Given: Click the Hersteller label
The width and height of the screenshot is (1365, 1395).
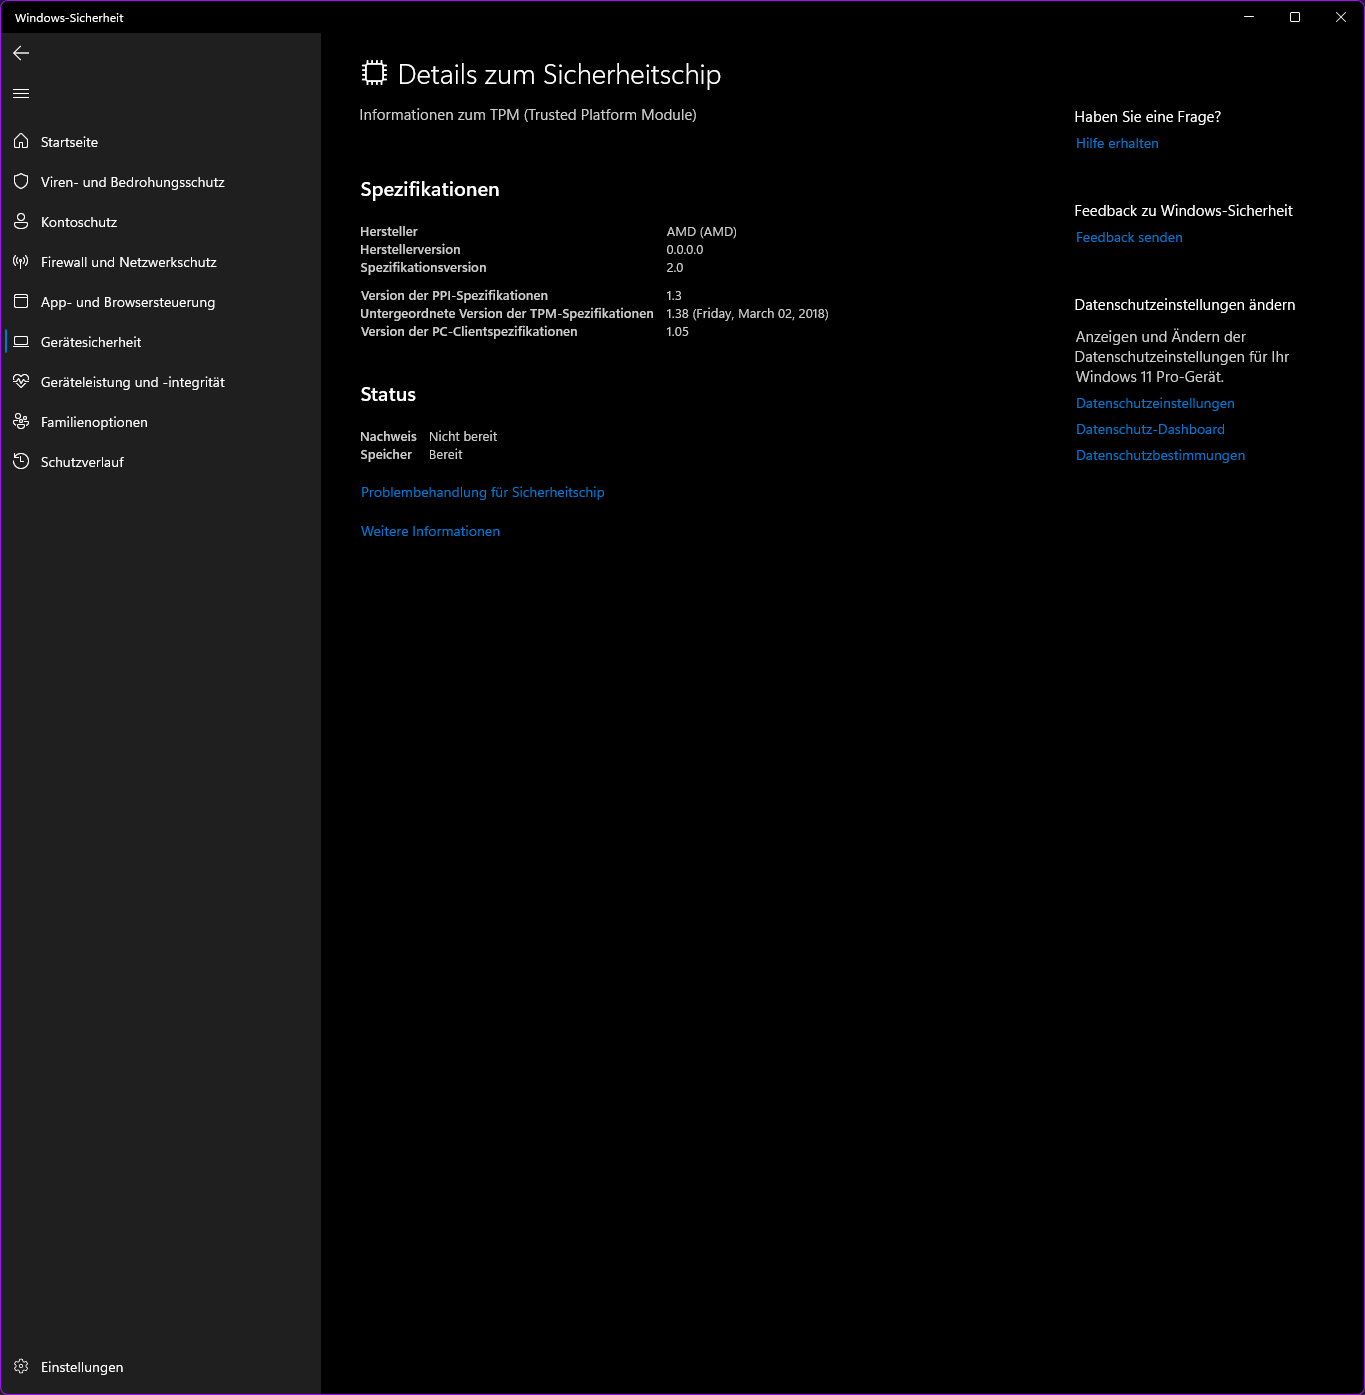Looking at the screenshot, I should [389, 231].
